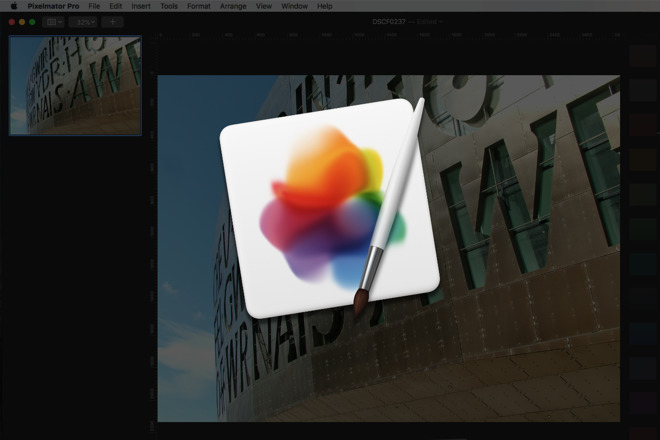Screen dimensions: 660x440
Task: Open the Tools menu
Action: (169, 6)
